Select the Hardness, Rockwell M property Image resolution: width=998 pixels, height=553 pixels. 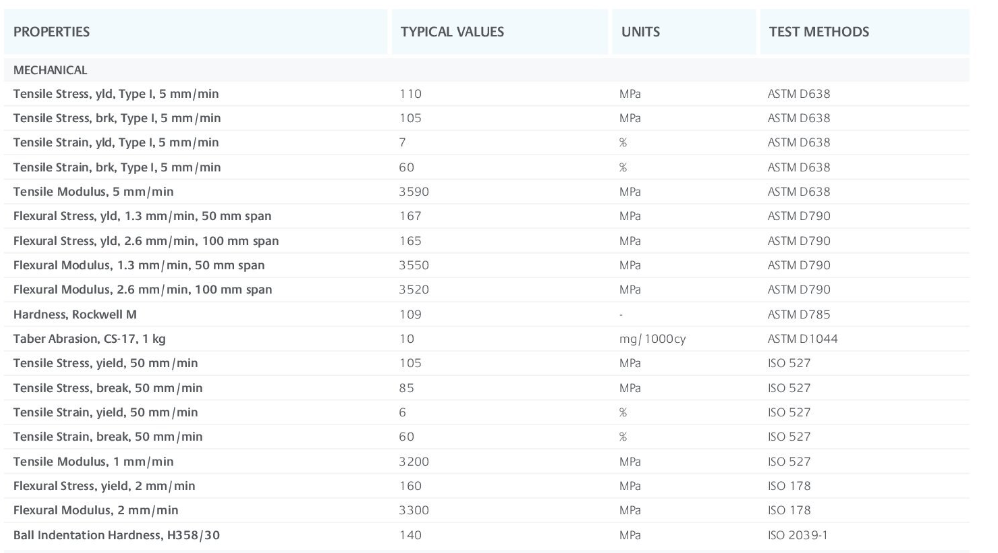tap(74, 315)
